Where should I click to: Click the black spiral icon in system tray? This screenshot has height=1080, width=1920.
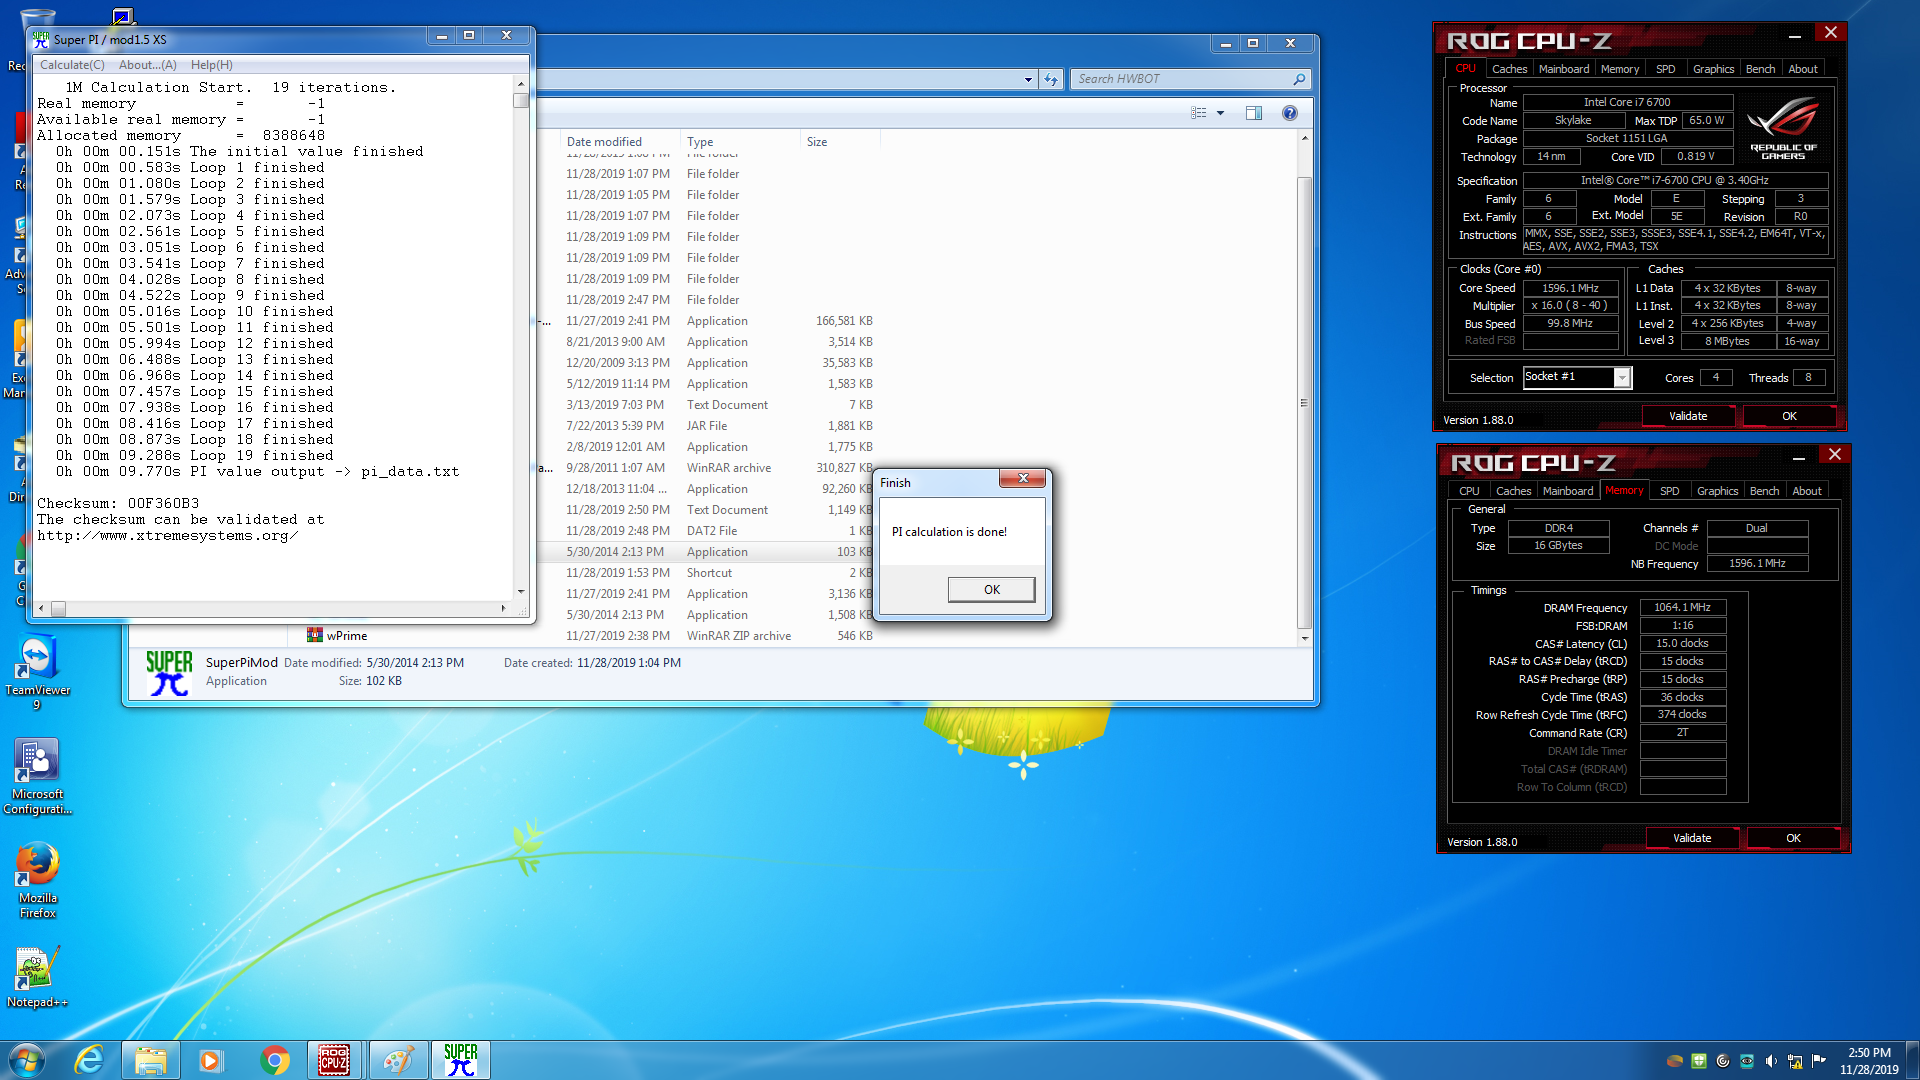[1723, 1061]
